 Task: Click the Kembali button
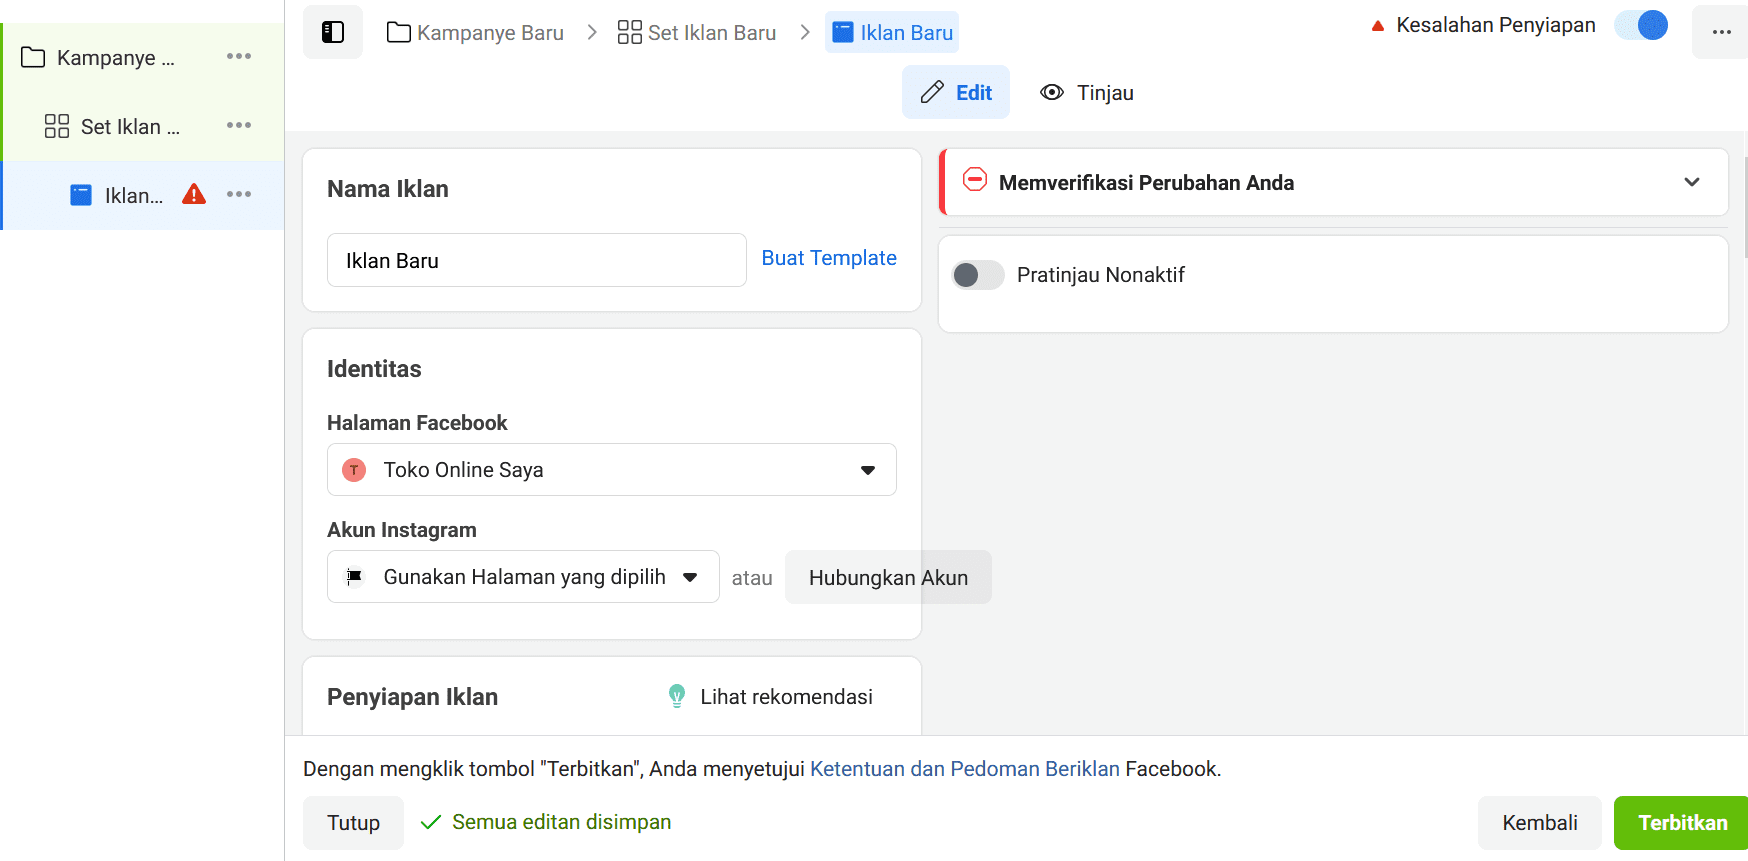pyautogui.click(x=1540, y=823)
